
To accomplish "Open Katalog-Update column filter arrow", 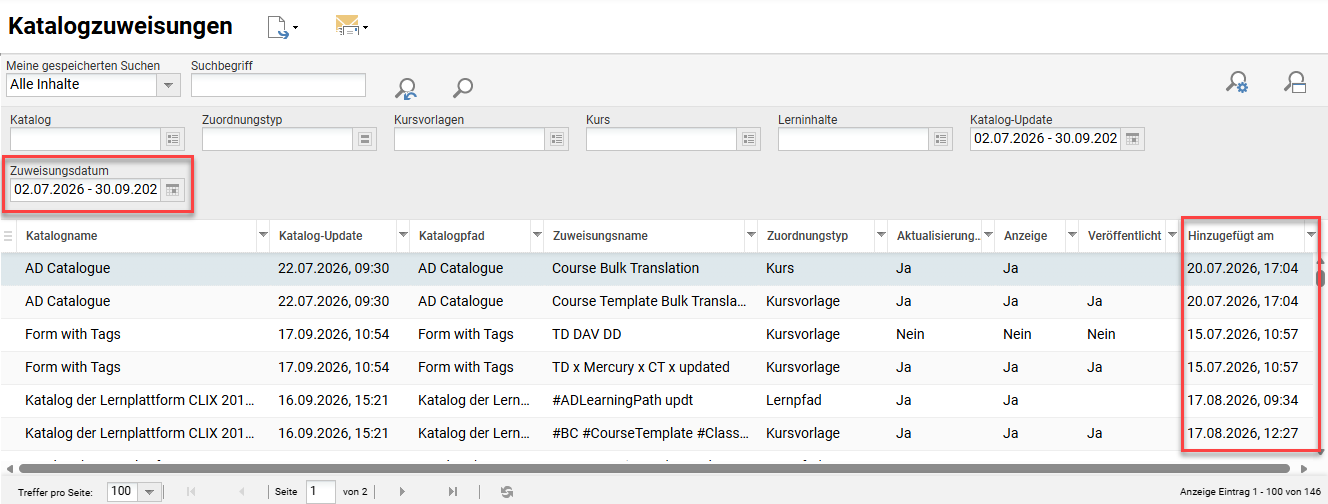I will 403,236.
